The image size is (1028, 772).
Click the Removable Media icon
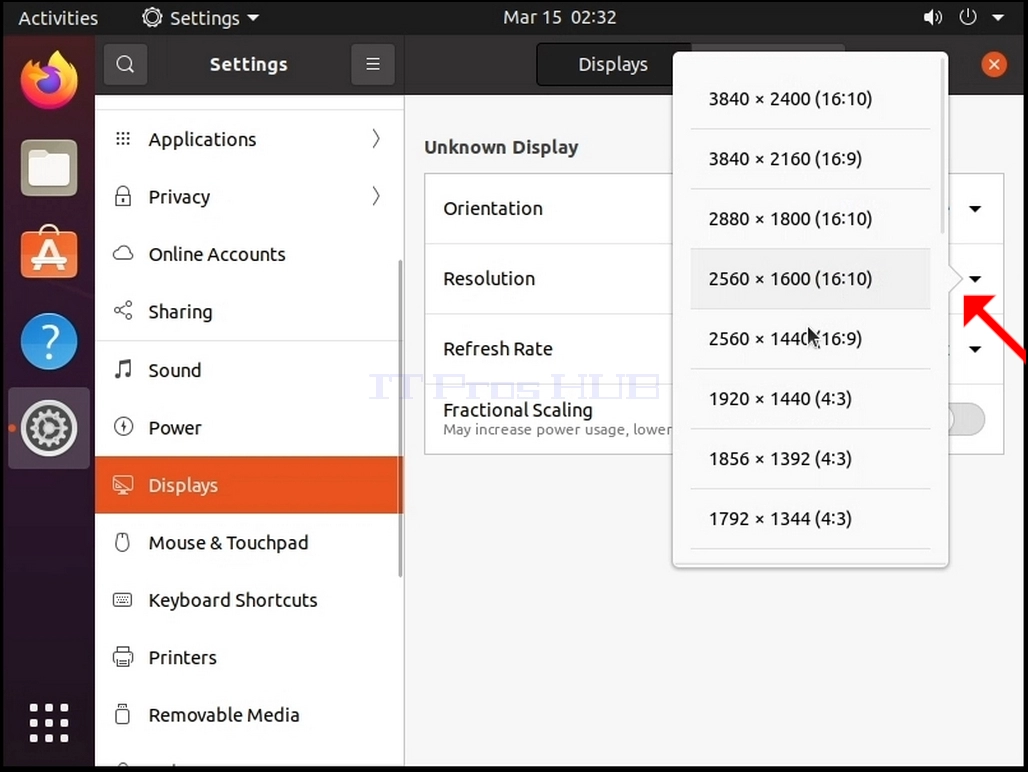pyautogui.click(x=123, y=714)
